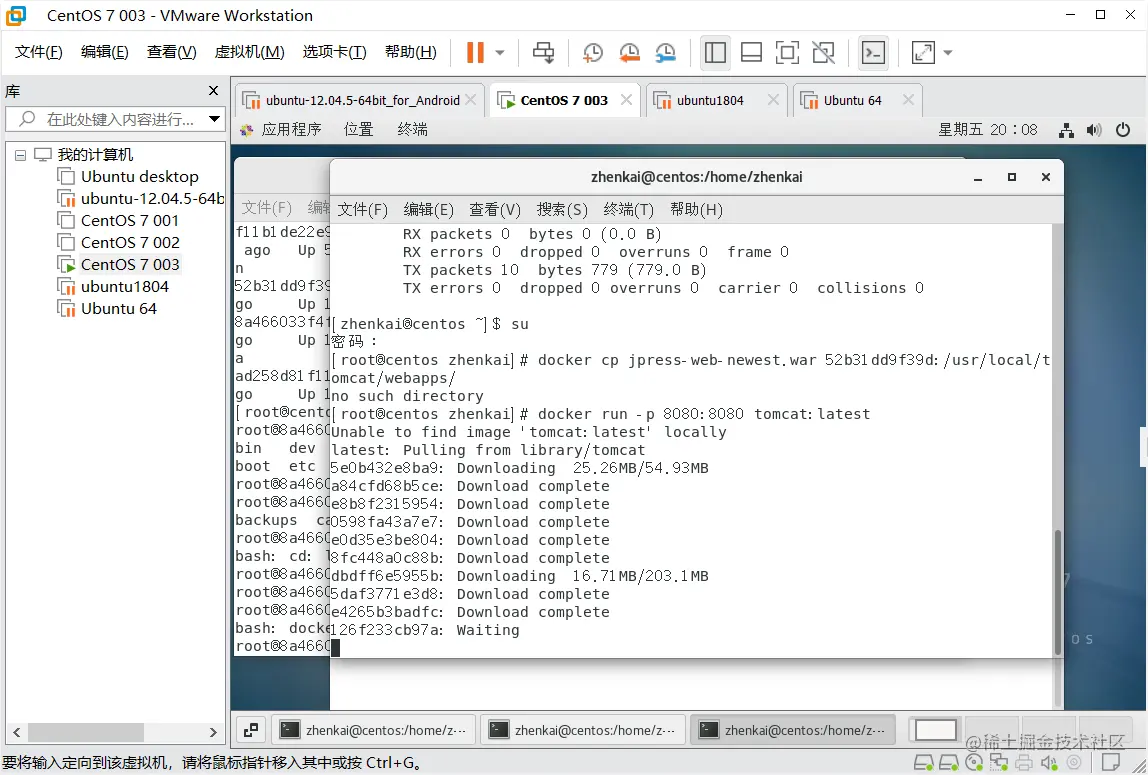The width and height of the screenshot is (1148, 775).
Task: Click the show windows overview icon
Action: coord(251,730)
